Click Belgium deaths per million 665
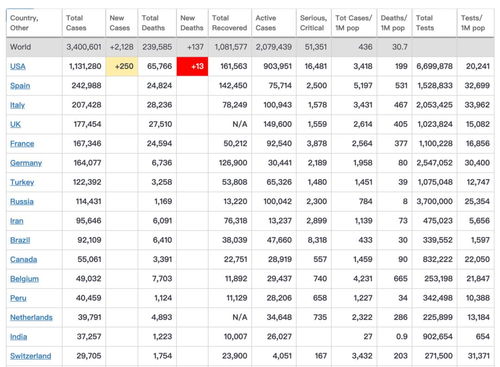This screenshot has width=500, height=367. (x=400, y=279)
